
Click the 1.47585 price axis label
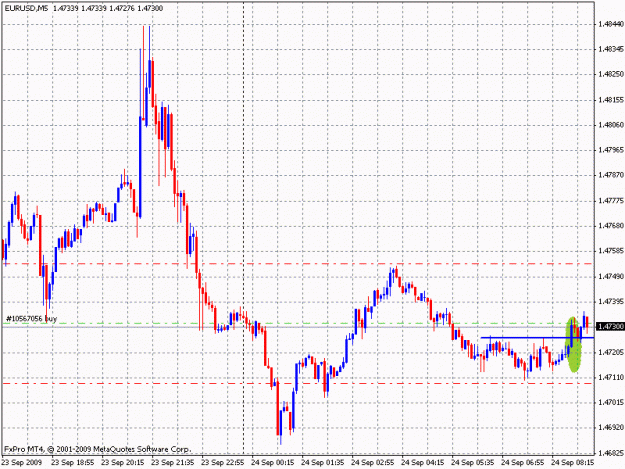tap(611, 251)
